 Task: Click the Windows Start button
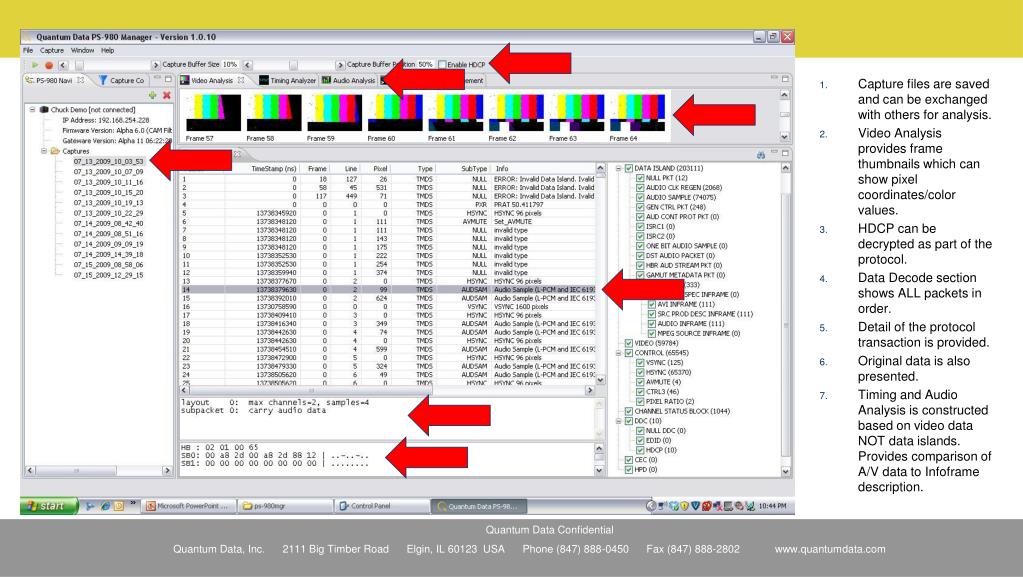(x=49, y=506)
